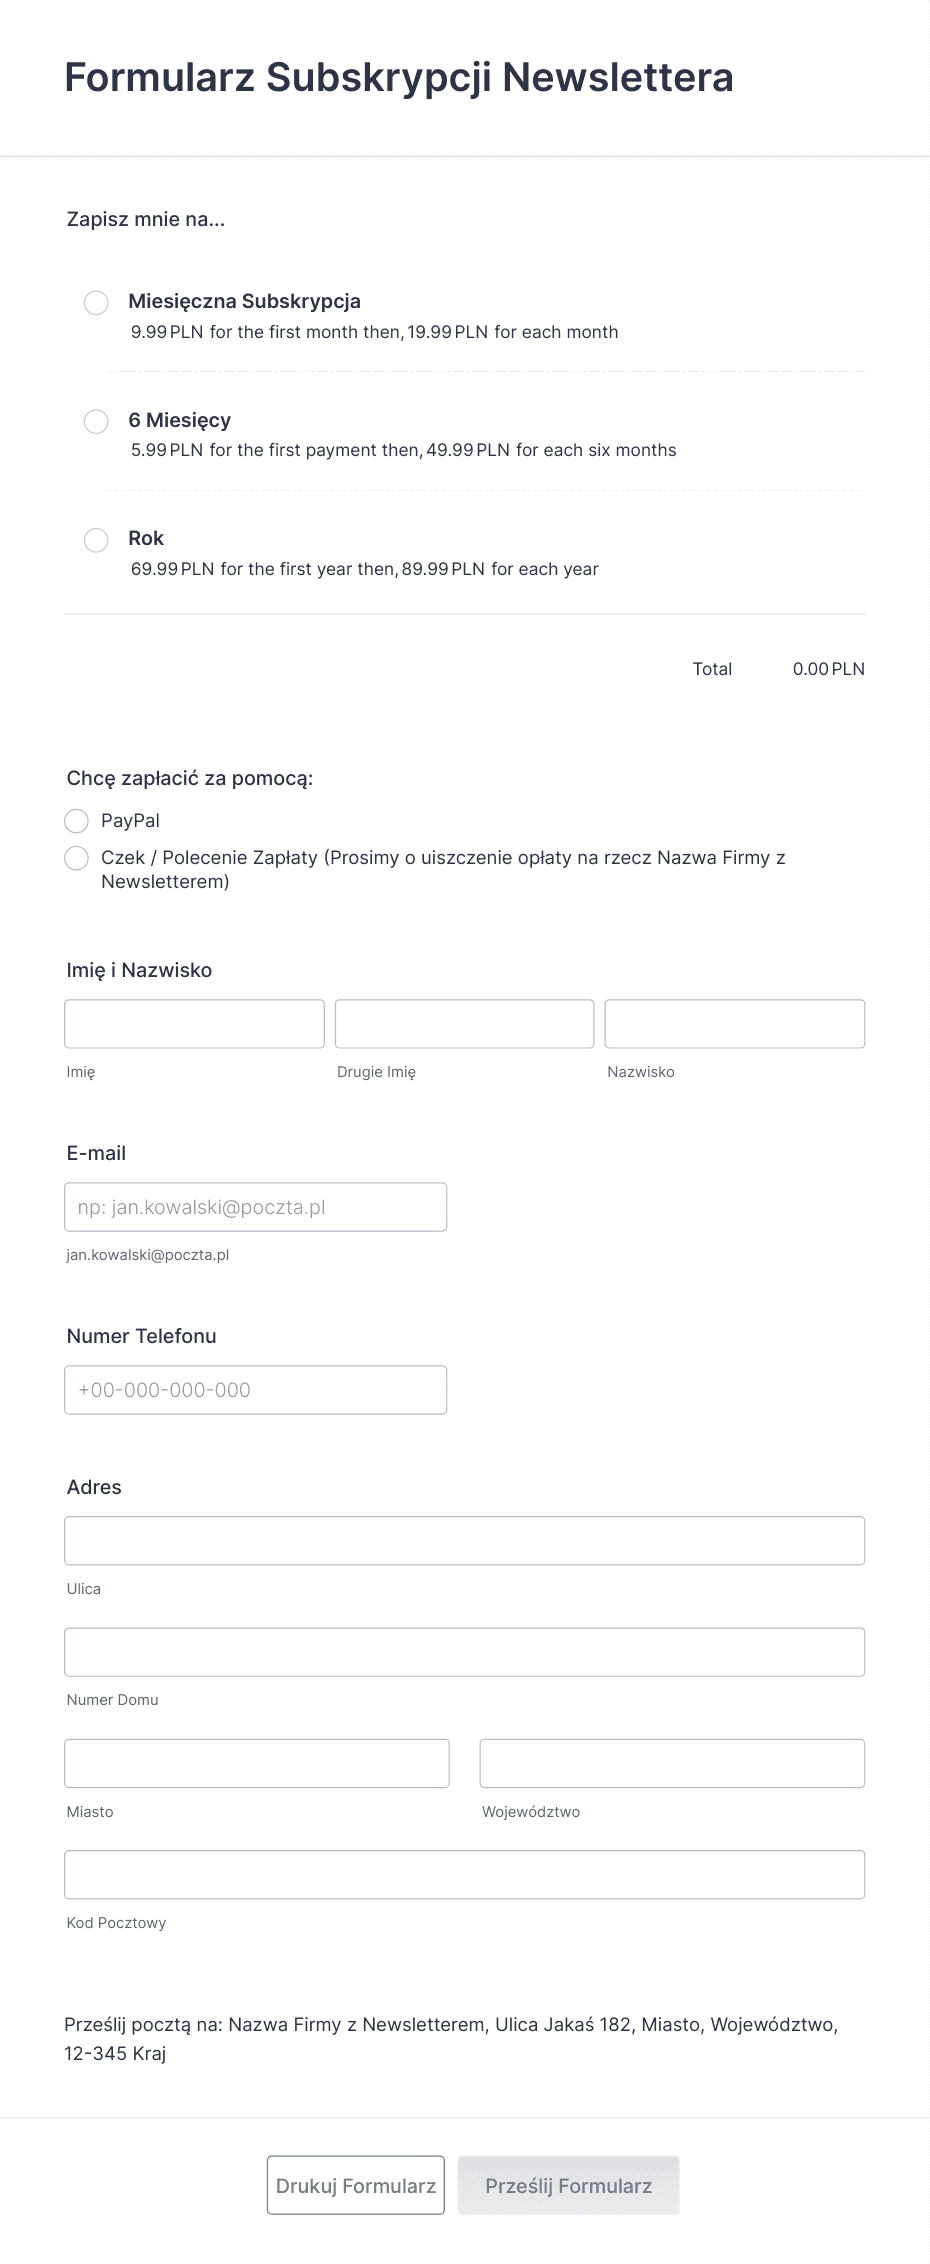Click the Nazwisko input field

[x=734, y=1023]
